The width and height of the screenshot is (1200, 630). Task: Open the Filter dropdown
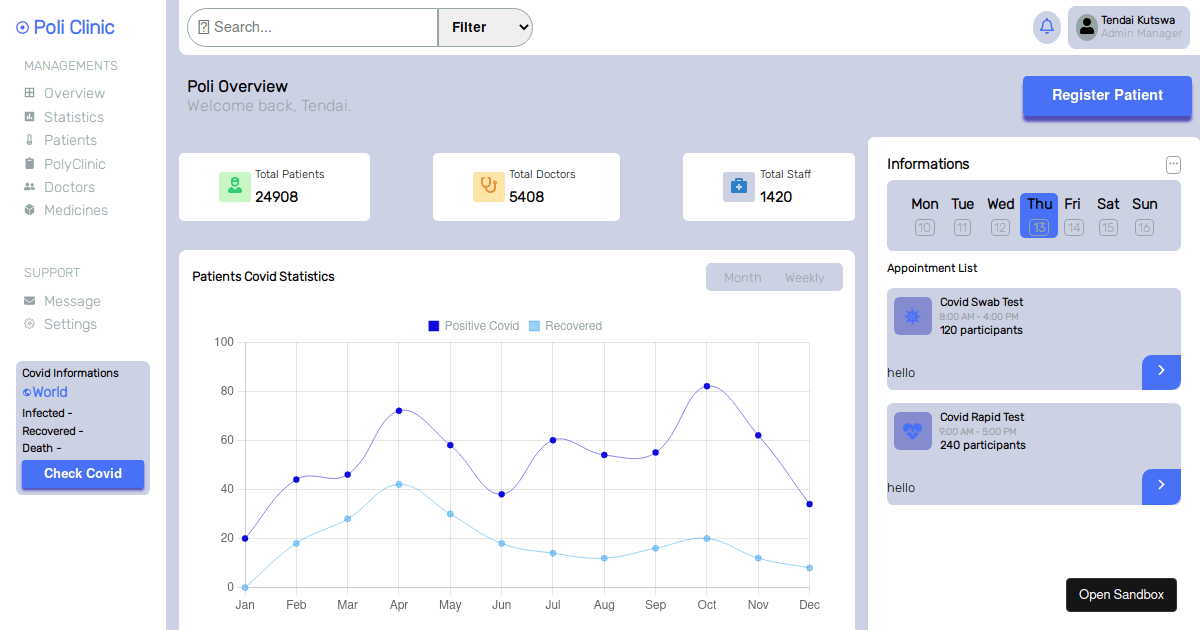[x=485, y=27]
